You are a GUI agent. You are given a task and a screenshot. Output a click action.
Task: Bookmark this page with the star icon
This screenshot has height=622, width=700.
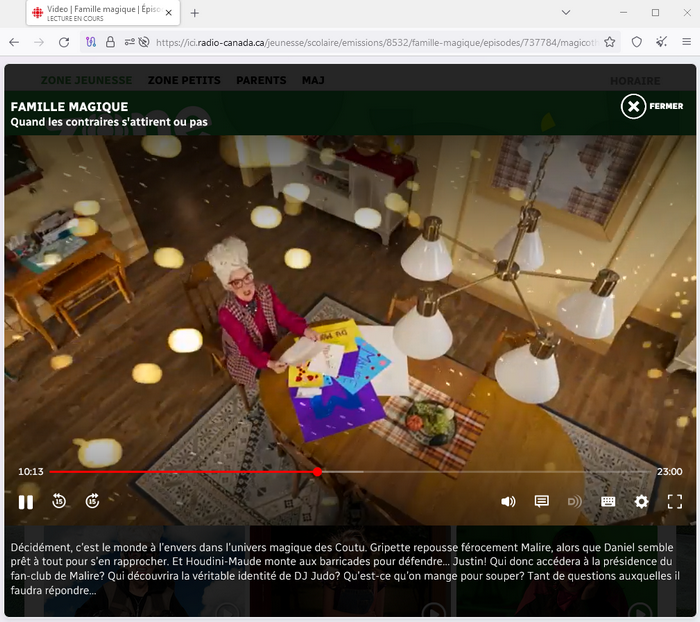[609, 42]
